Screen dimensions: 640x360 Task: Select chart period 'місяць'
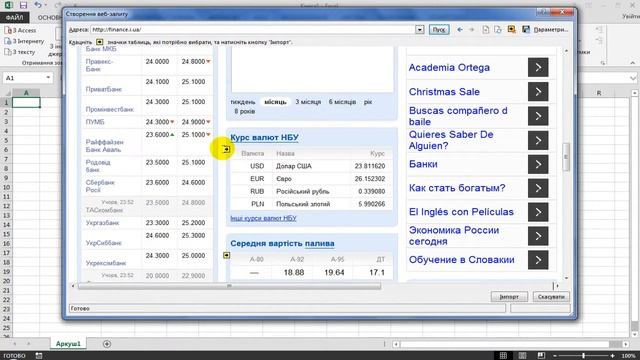tap(275, 102)
